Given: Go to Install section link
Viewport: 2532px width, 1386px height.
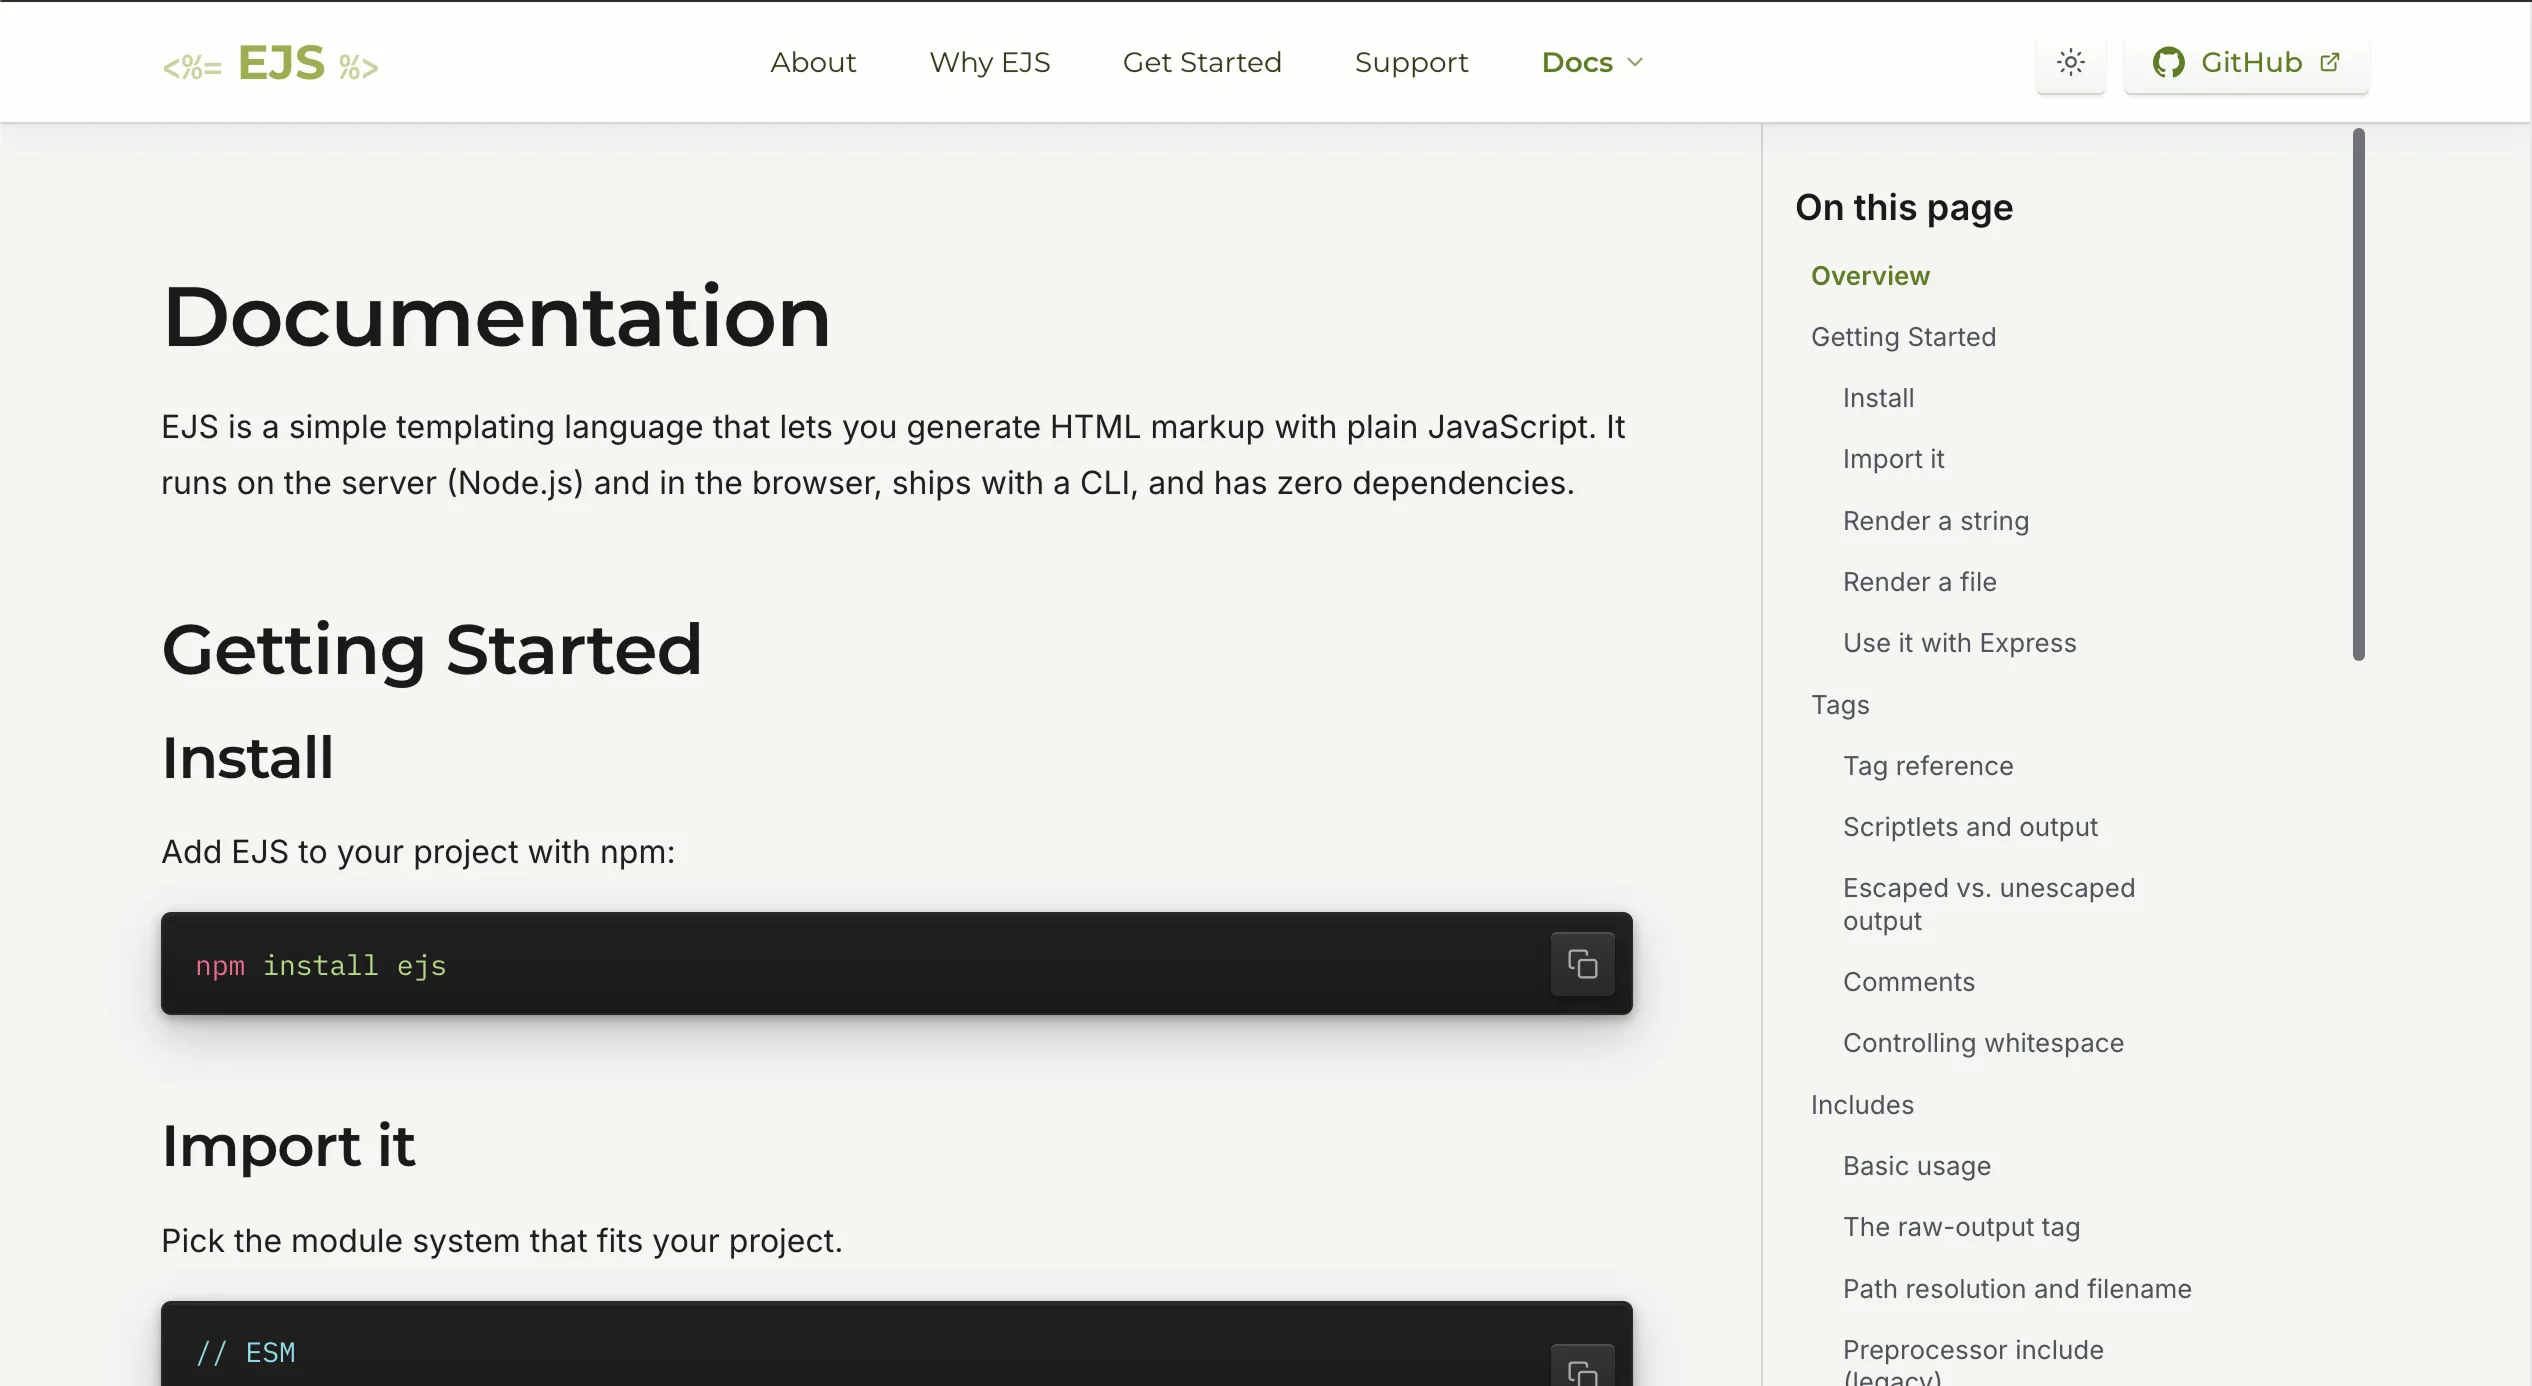Looking at the screenshot, I should click(x=1878, y=398).
